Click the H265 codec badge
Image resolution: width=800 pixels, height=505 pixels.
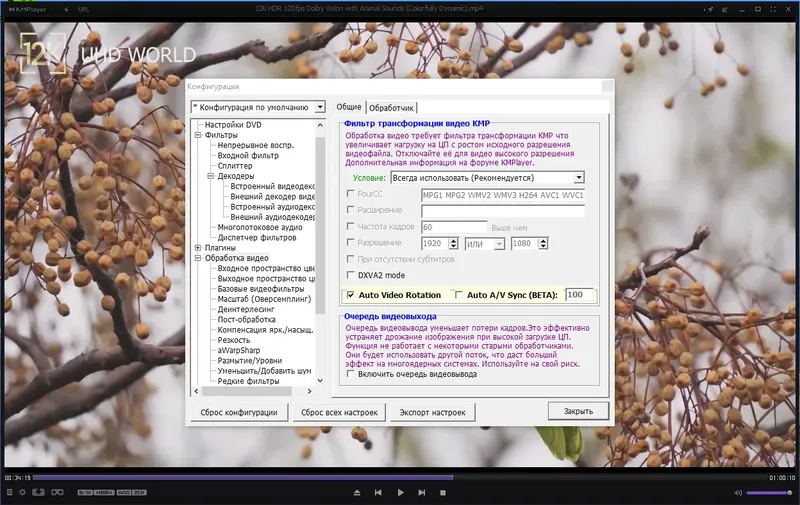(104, 492)
